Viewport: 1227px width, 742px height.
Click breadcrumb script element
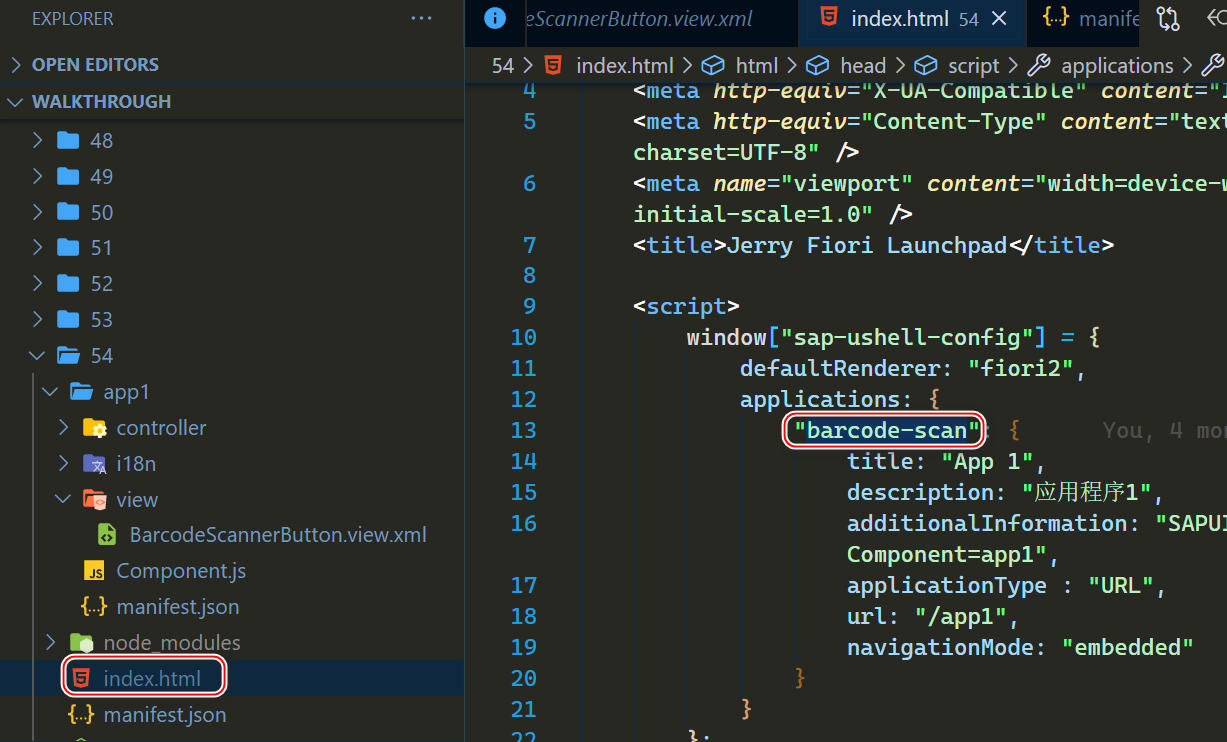coord(974,66)
